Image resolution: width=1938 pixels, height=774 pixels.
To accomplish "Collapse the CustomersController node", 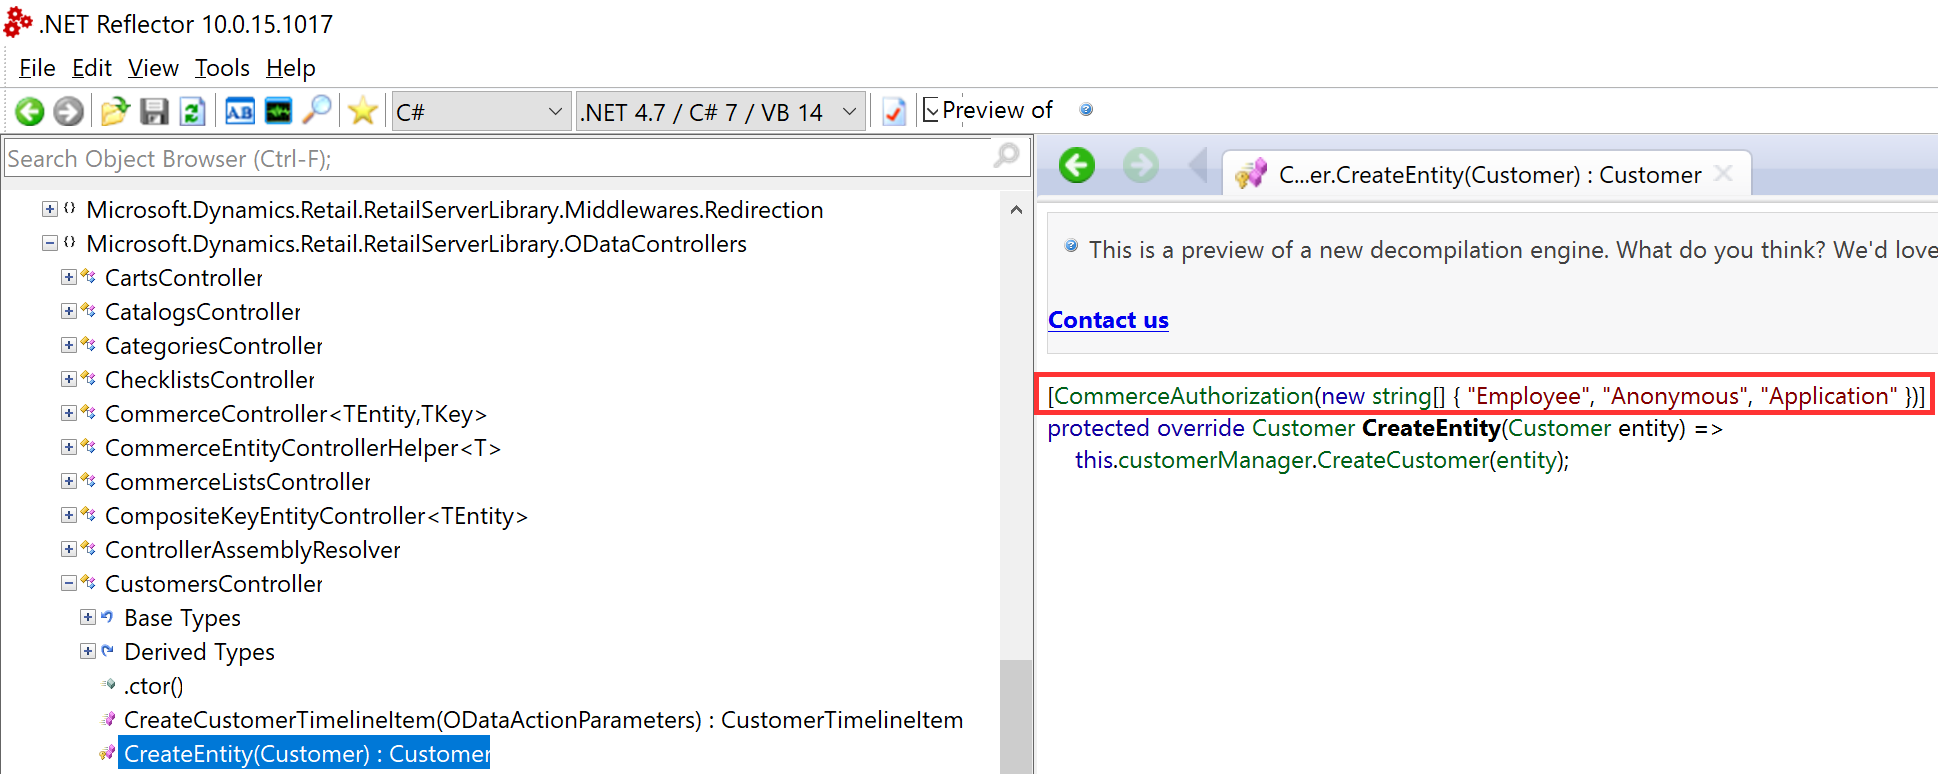I will point(68,583).
